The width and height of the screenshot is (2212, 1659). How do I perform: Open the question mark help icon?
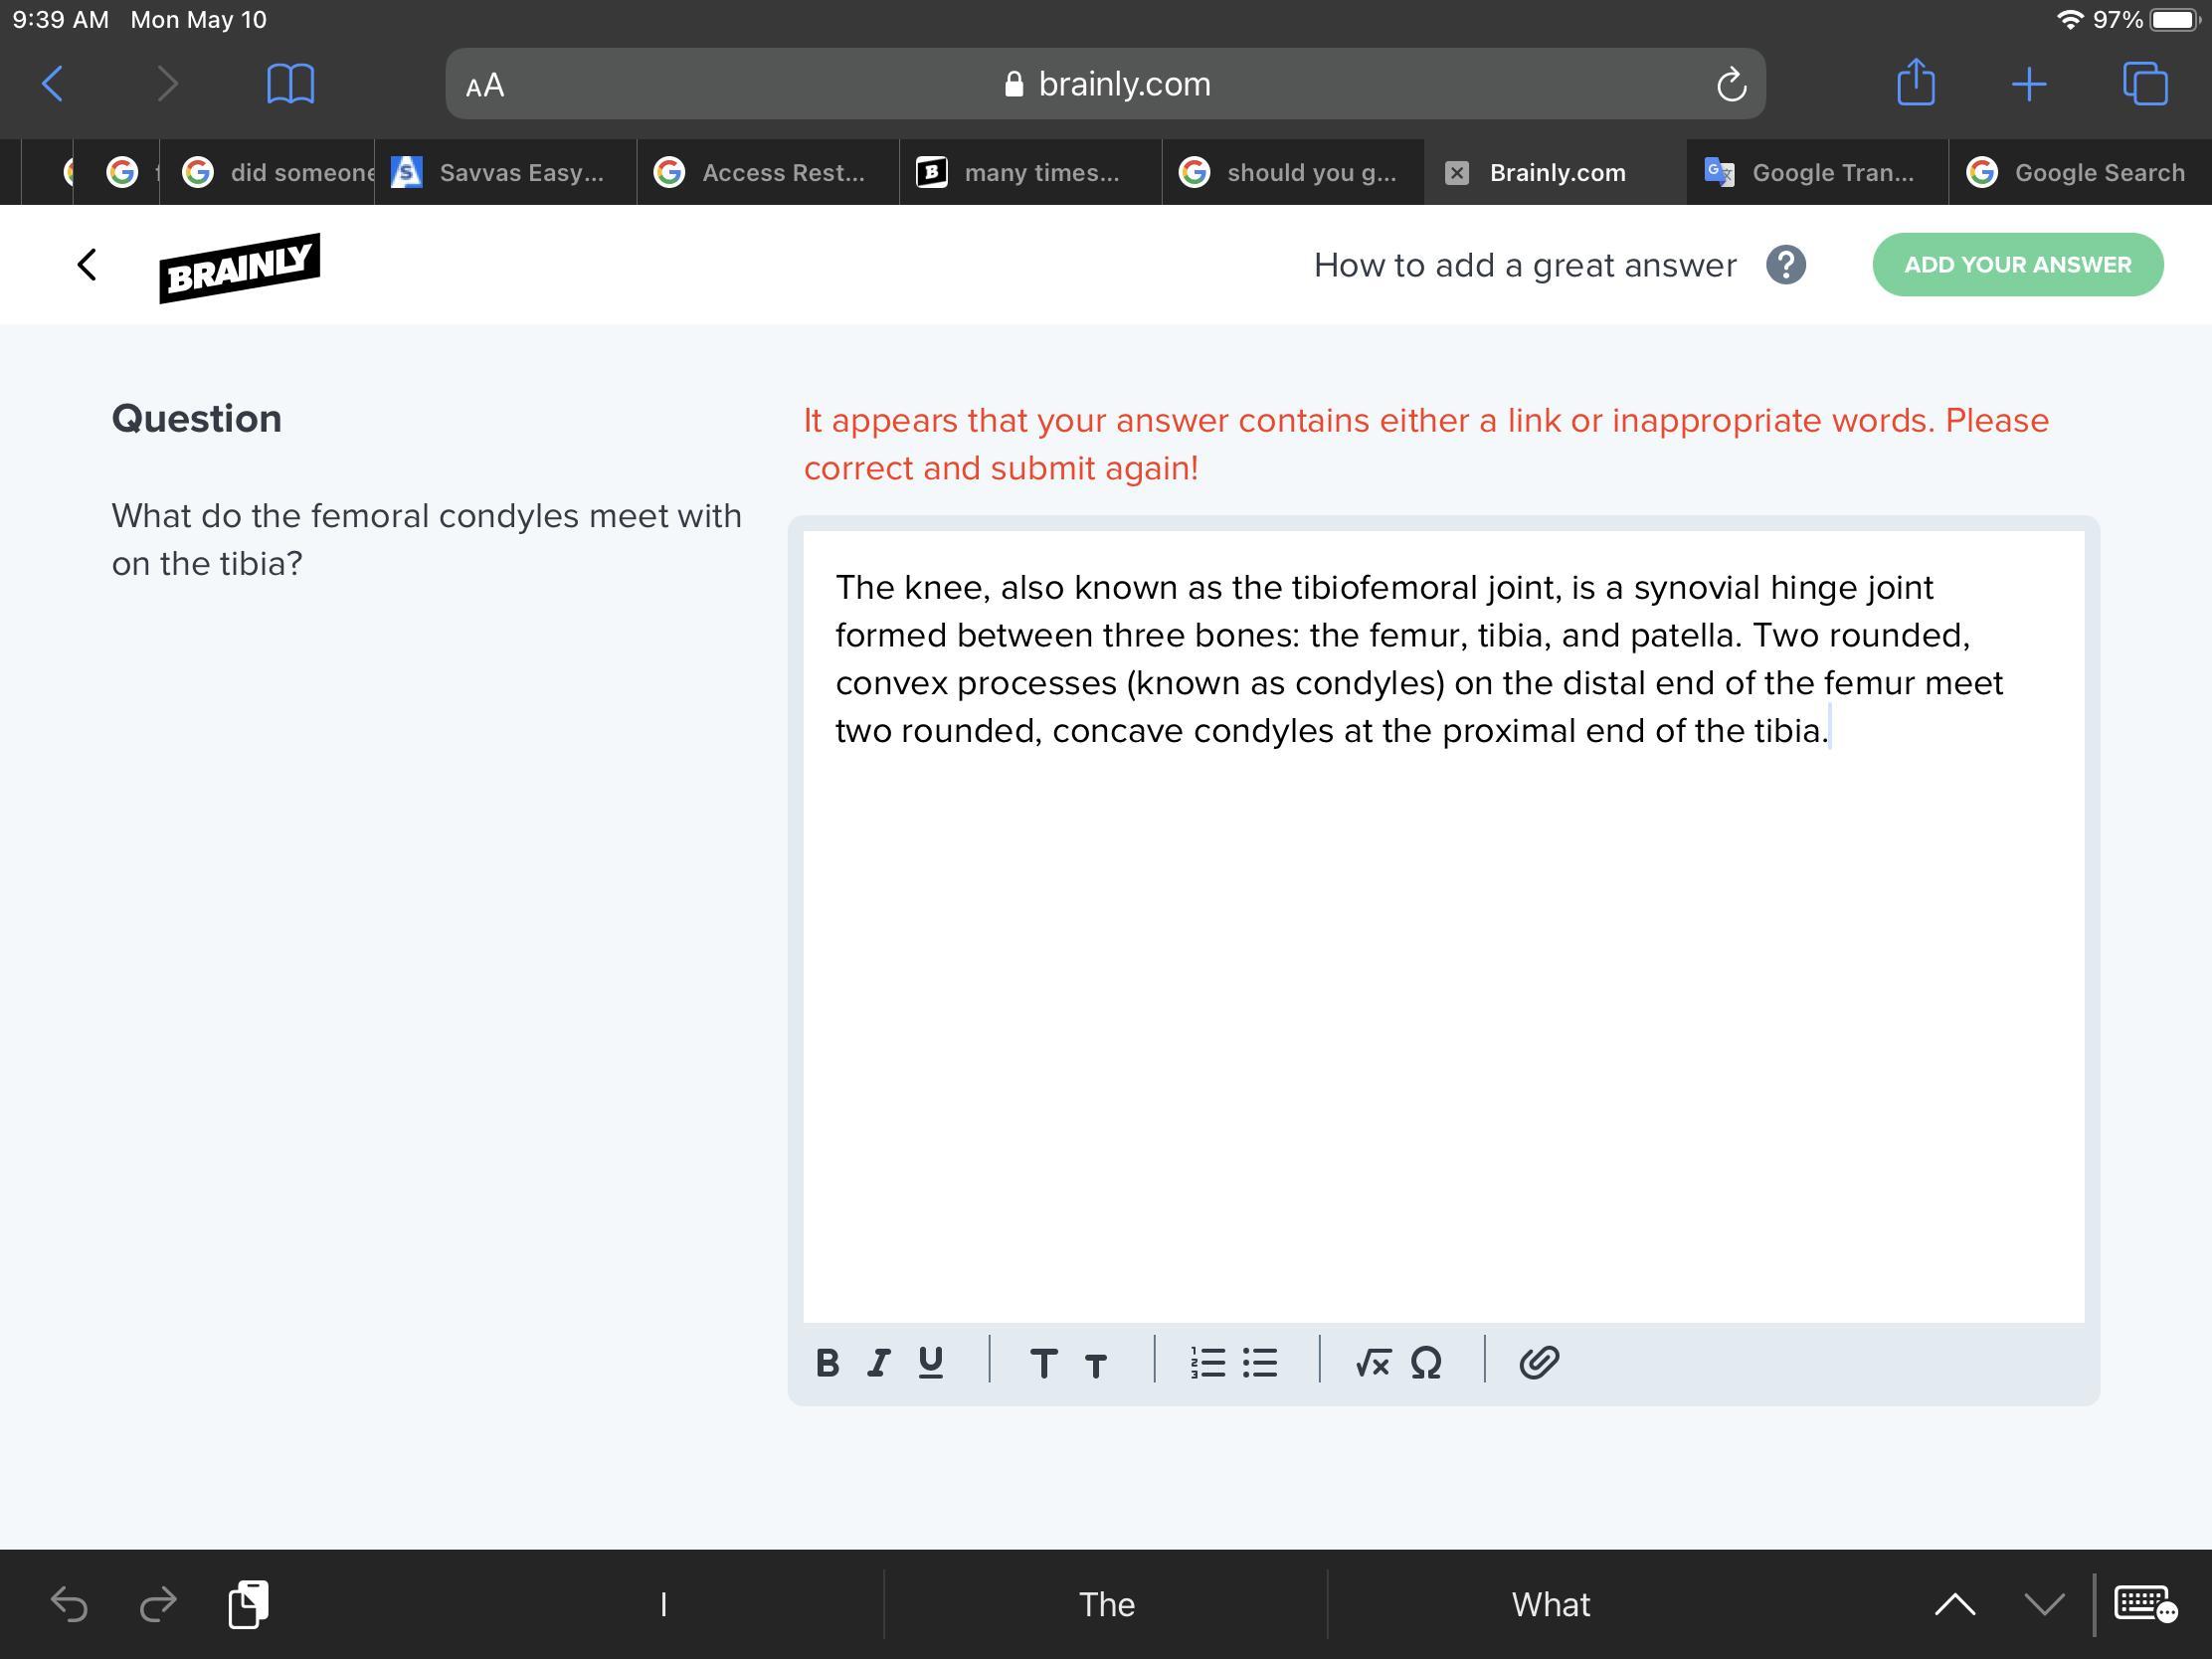[x=1785, y=265]
